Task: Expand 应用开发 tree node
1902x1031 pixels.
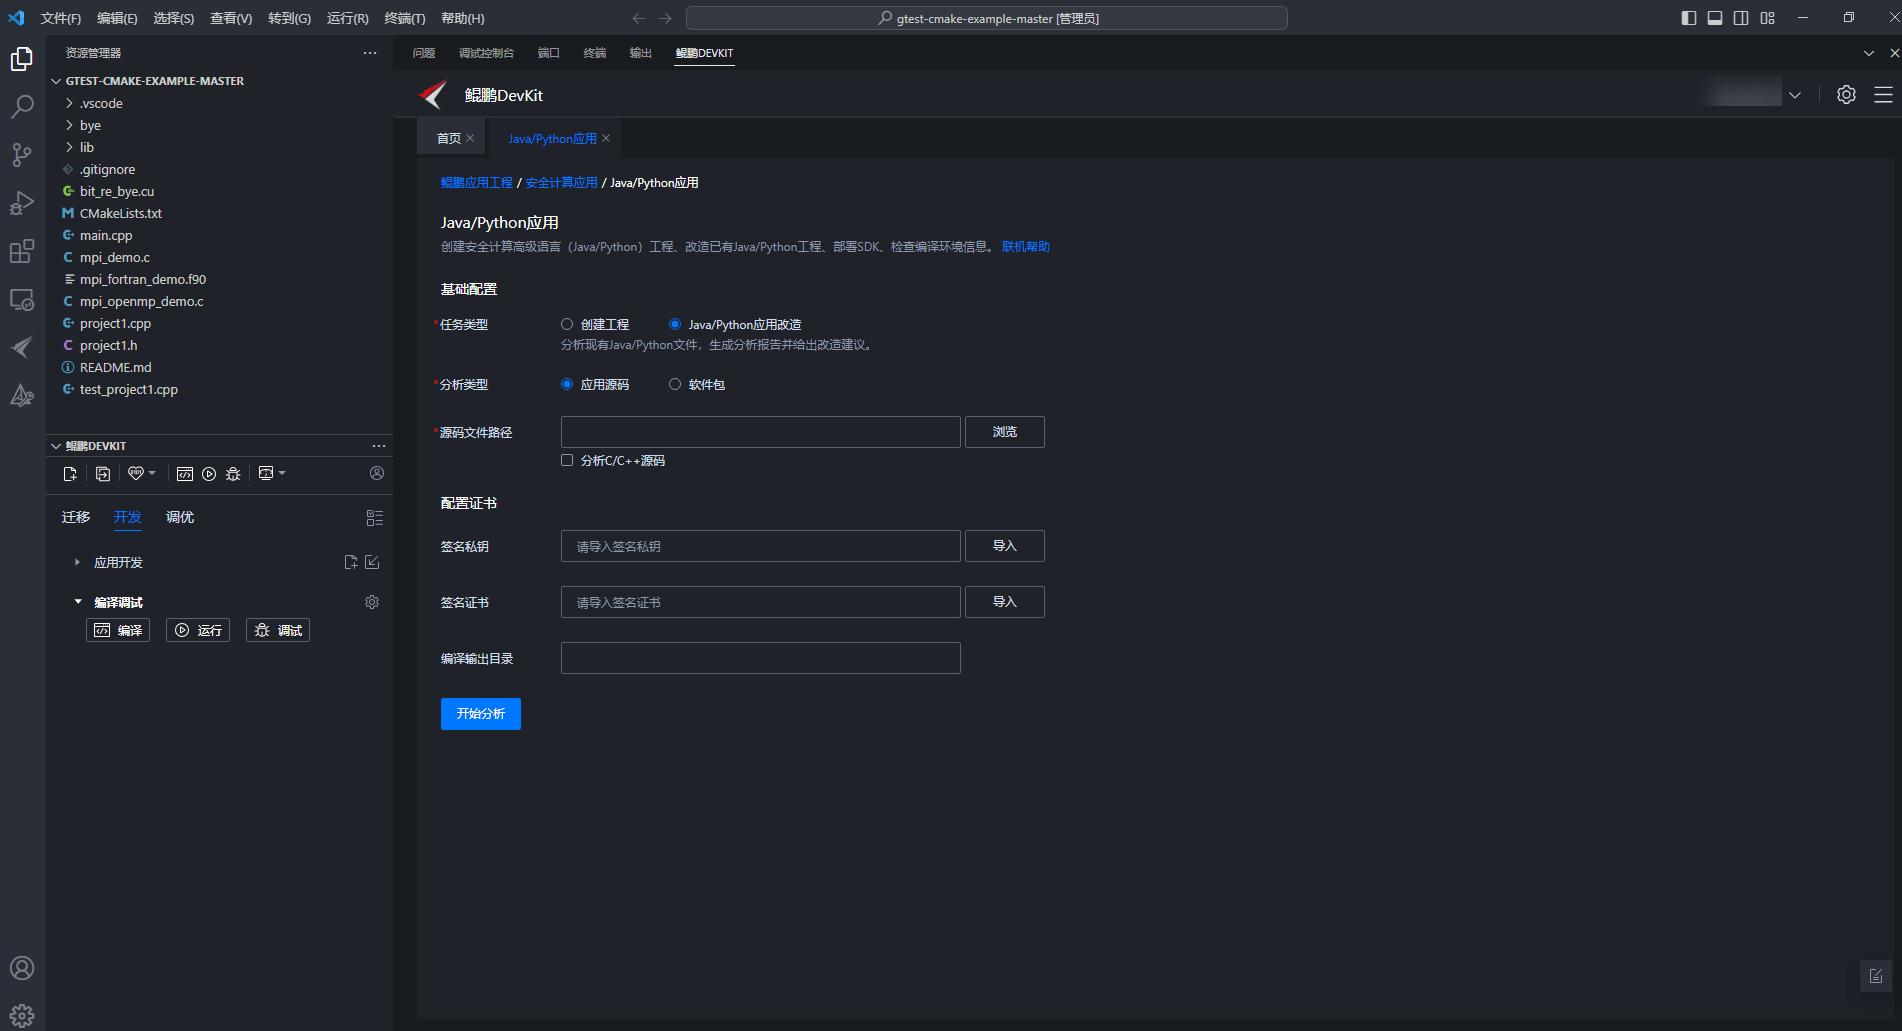Action: tap(77, 562)
